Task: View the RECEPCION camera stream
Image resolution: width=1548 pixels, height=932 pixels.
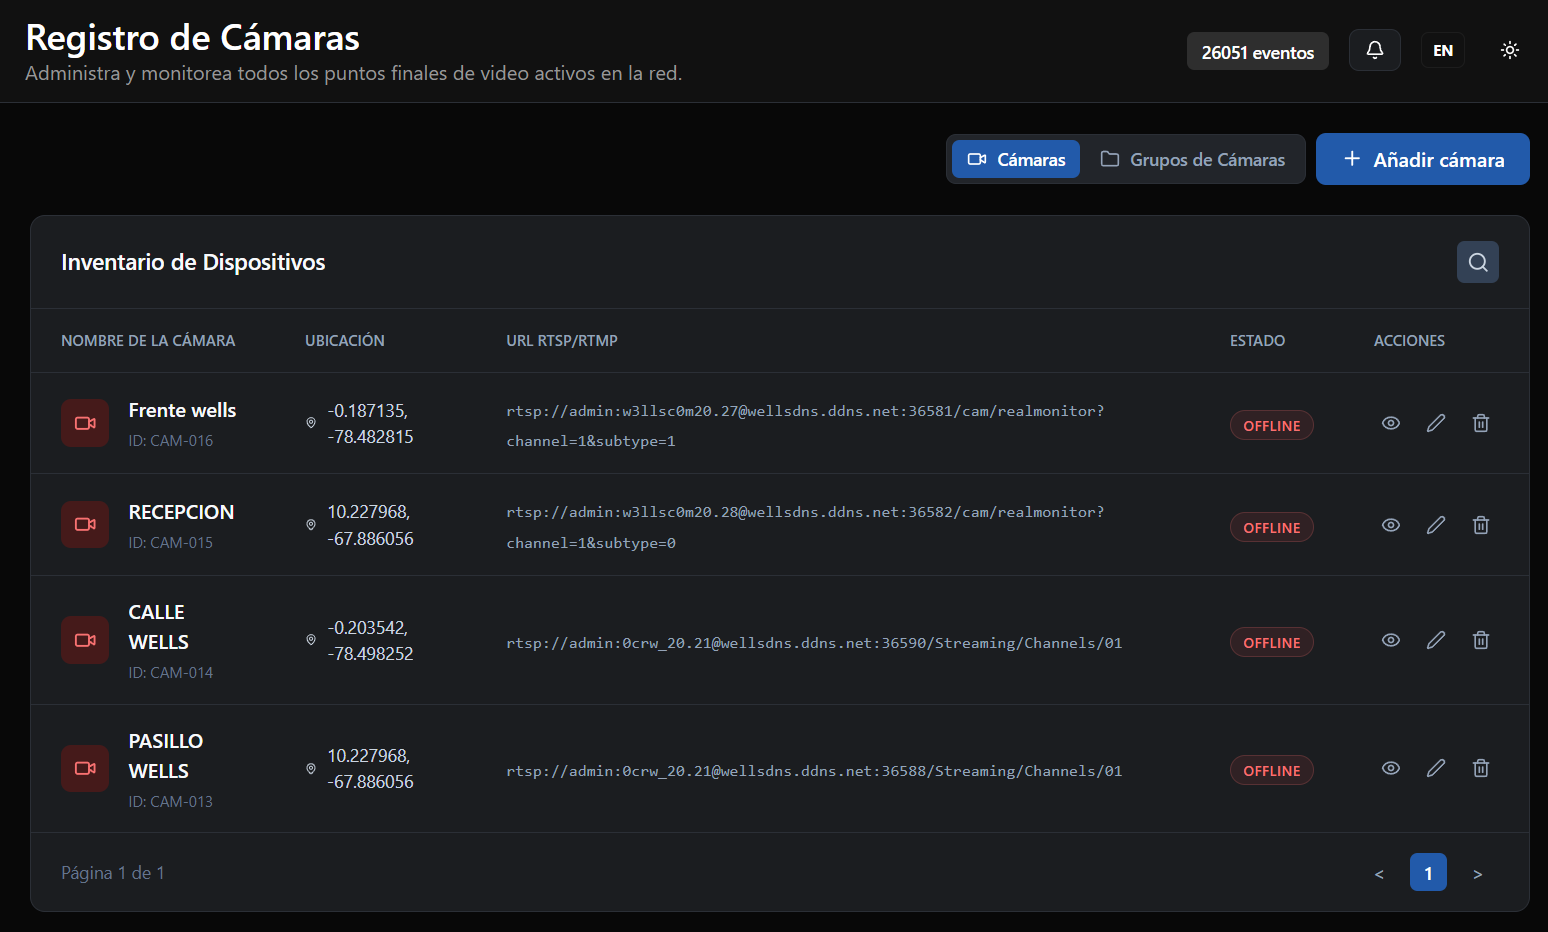Action: pyautogui.click(x=1391, y=525)
